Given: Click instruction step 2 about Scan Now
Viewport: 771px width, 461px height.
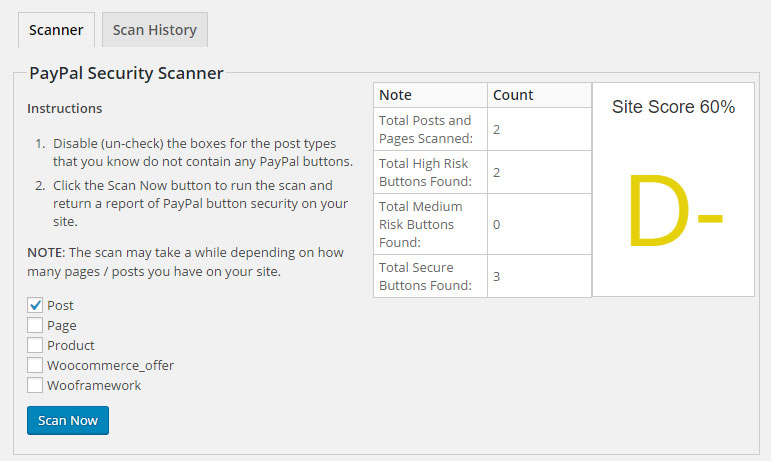Looking at the screenshot, I should pos(201,203).
